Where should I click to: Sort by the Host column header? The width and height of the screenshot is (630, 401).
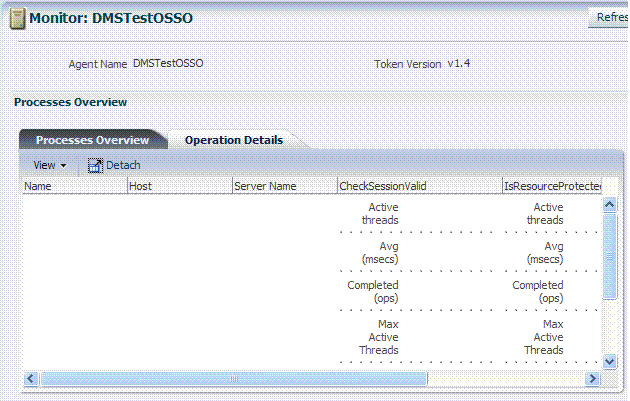180,186
